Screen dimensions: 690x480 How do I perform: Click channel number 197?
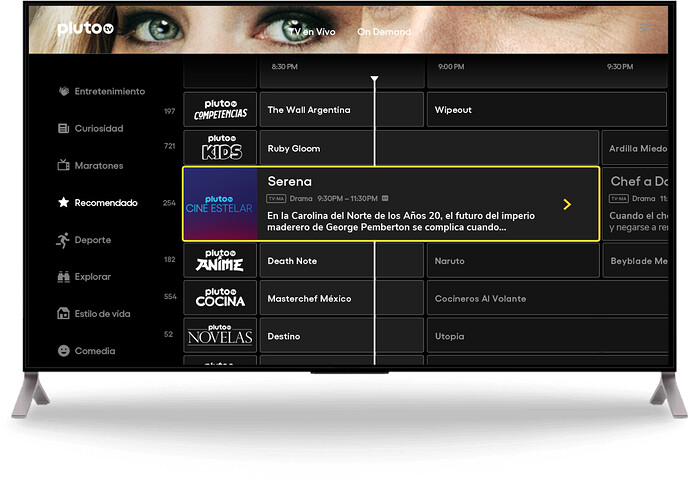169,111
